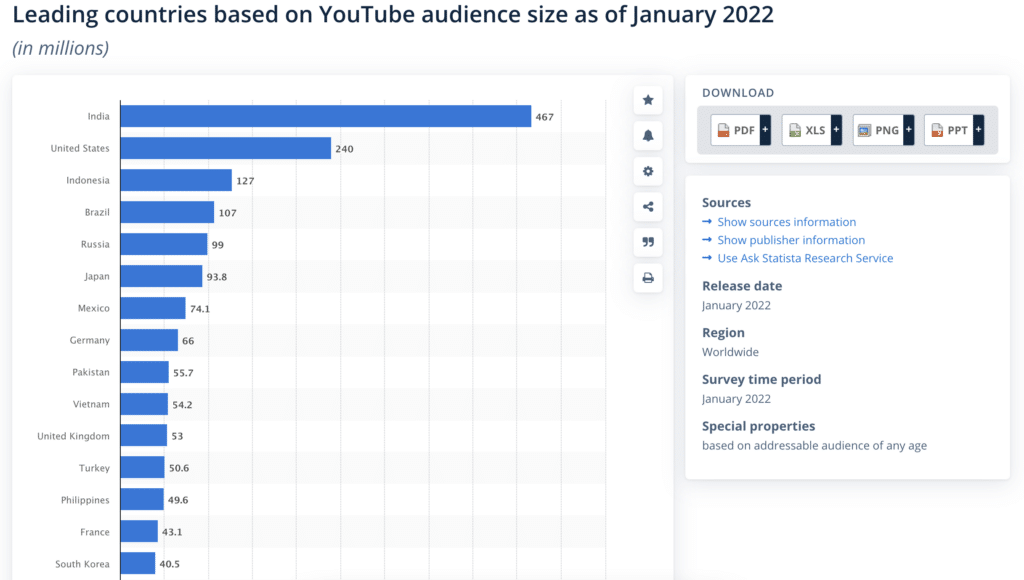
Task: Click the South Korea country label
Action: (82, 564)
